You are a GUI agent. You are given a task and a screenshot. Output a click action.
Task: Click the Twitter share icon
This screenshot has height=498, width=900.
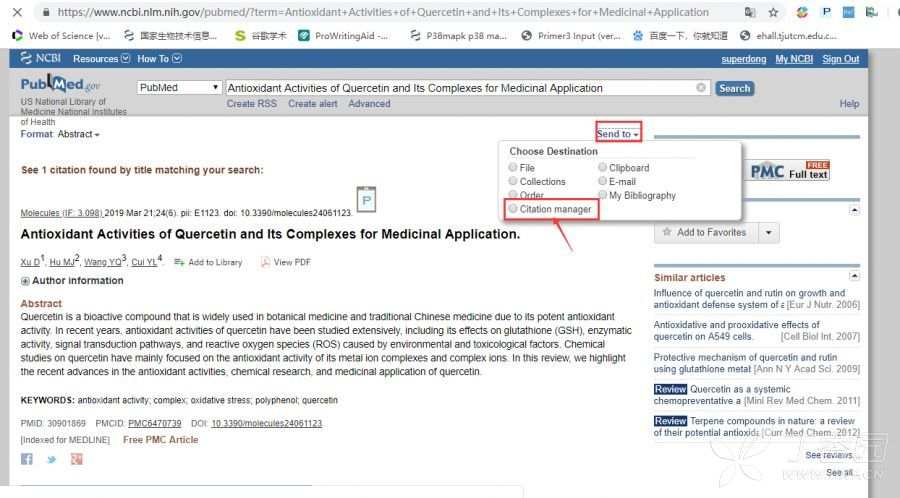pyautogui.click(x=51, y=459)
